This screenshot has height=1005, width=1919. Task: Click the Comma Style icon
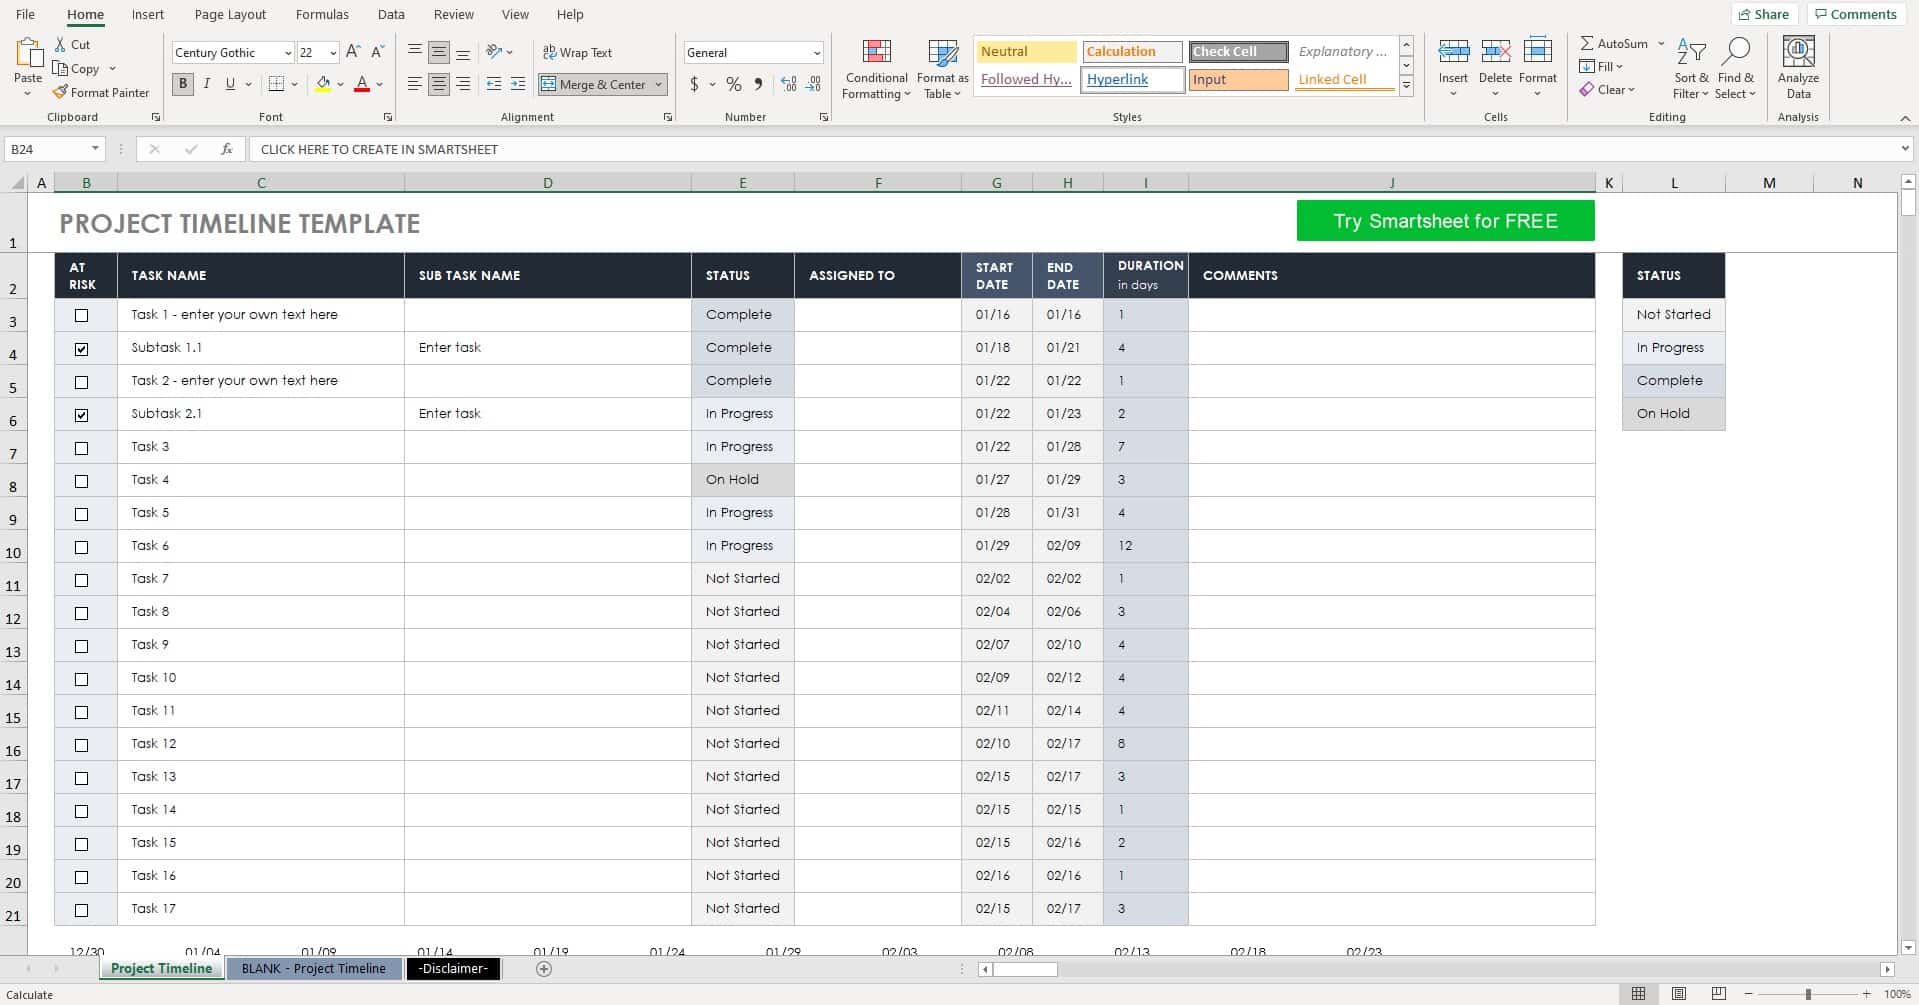(x=758, y=84)
